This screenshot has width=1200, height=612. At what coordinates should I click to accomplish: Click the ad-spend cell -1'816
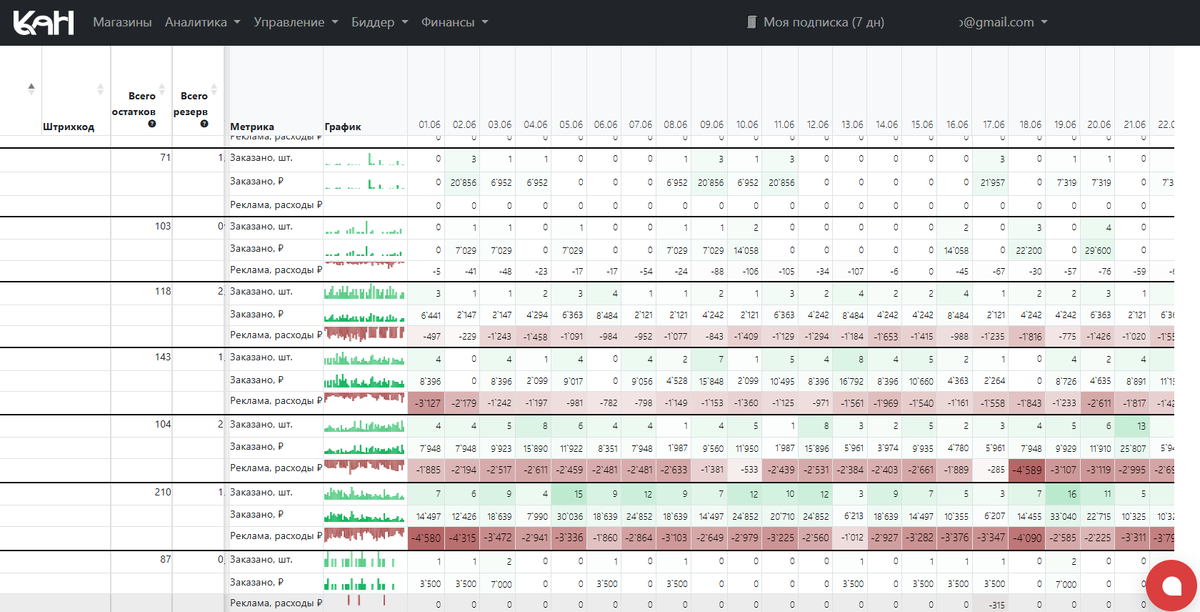(1027, 335)
